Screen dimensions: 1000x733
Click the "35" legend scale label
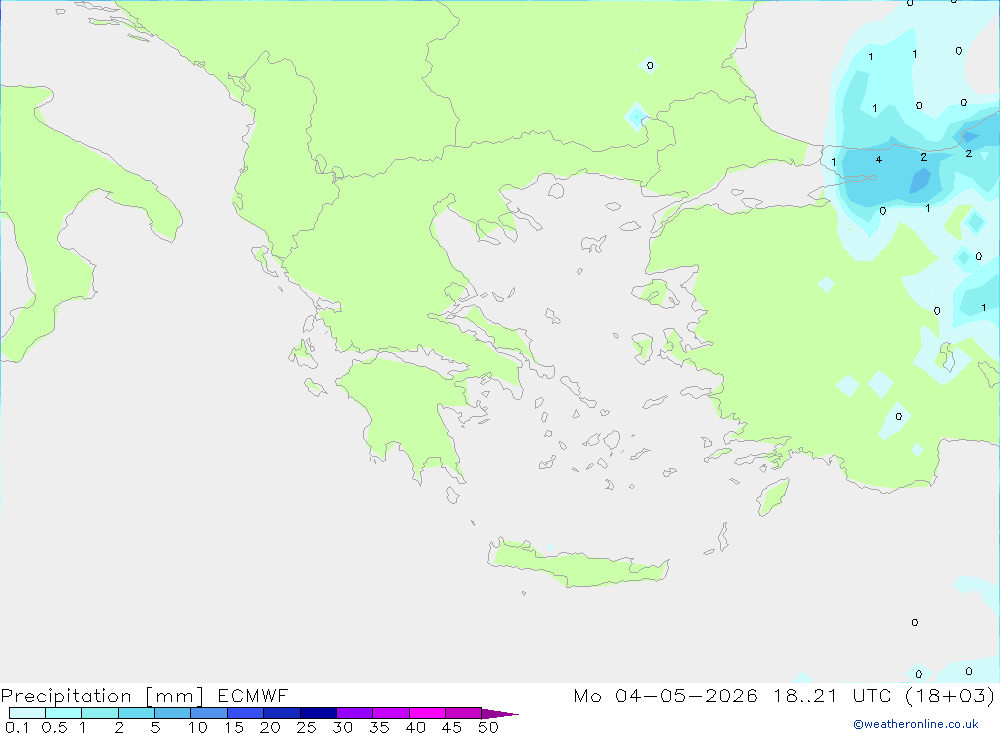click(379, 727)
